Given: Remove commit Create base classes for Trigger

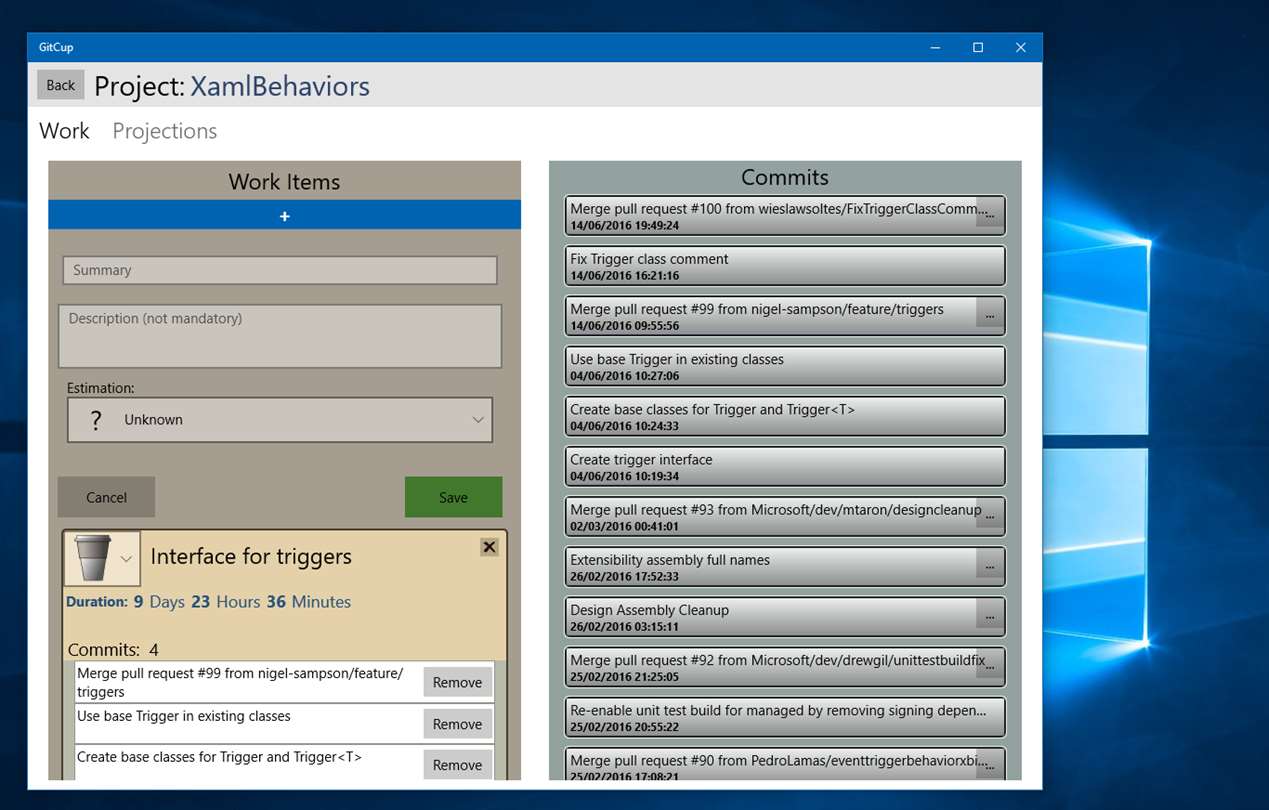Looking at the screenshot, I should pyautogui.click(x=457, y=765).
